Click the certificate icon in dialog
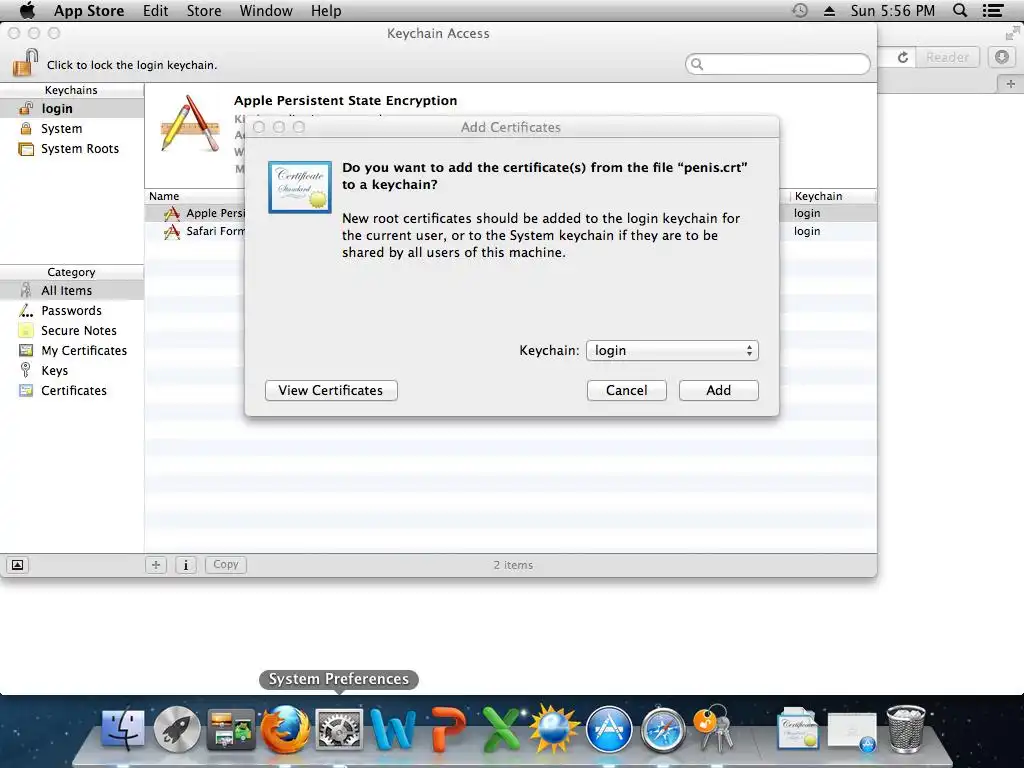This screenshot has height=768, width=1024. (x=300, y=187)
